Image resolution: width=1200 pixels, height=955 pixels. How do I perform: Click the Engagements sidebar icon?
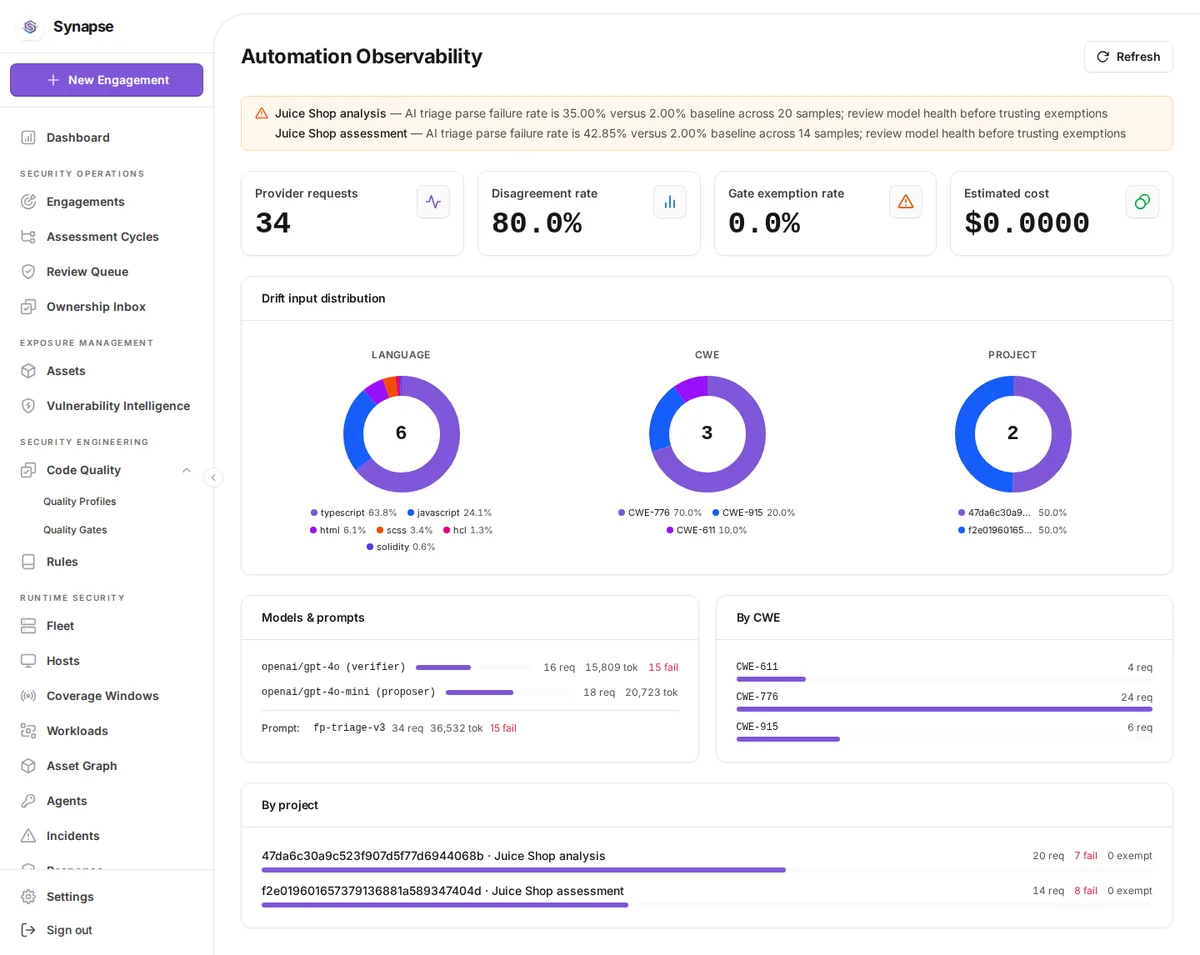point(28,201)
